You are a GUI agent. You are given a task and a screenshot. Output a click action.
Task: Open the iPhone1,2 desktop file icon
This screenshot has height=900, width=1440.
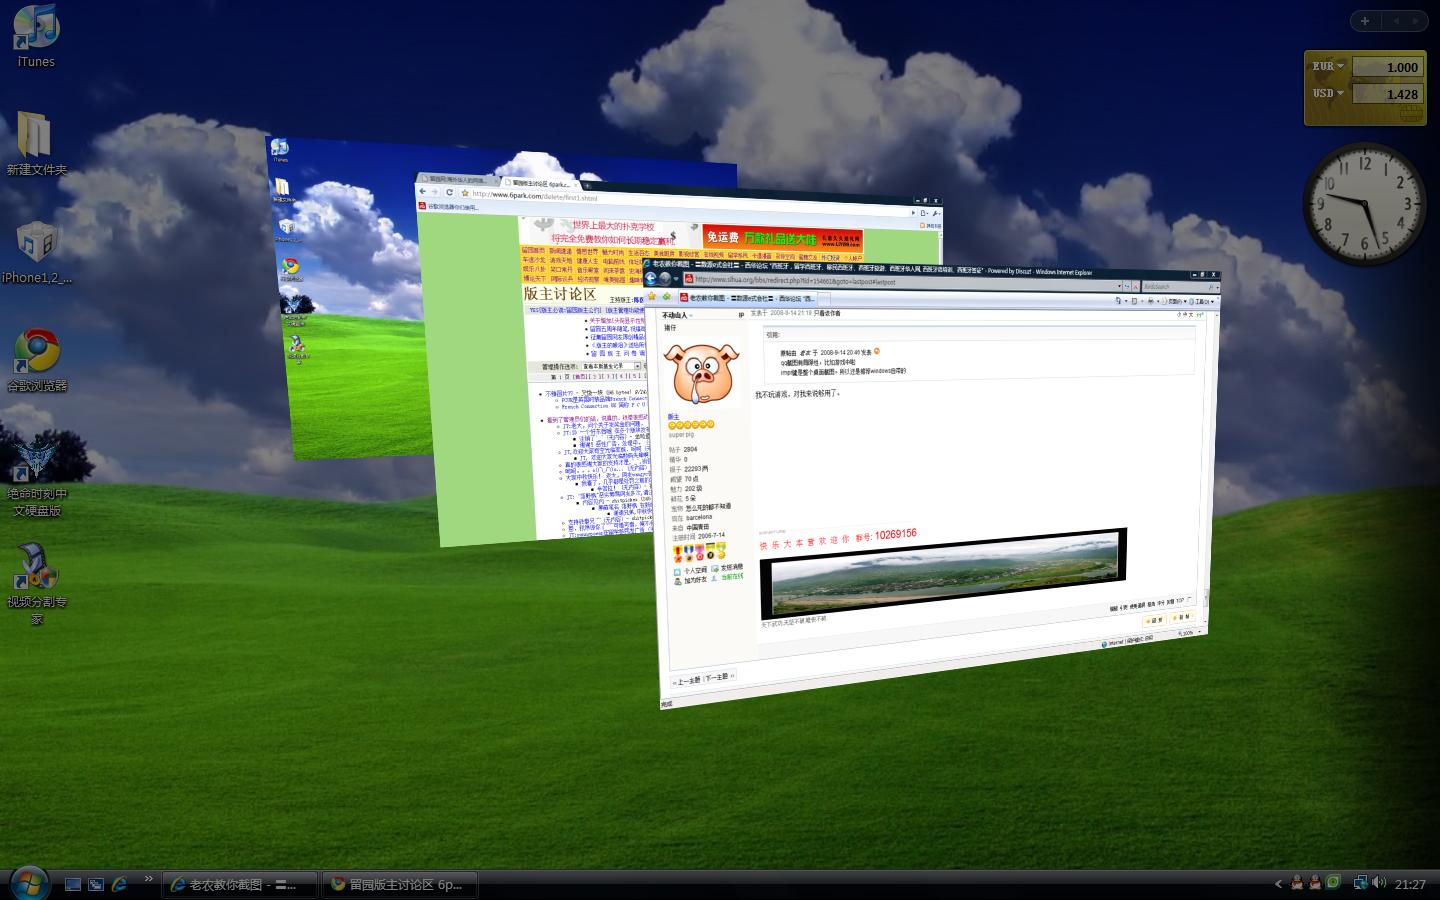(x=36, y=243)
